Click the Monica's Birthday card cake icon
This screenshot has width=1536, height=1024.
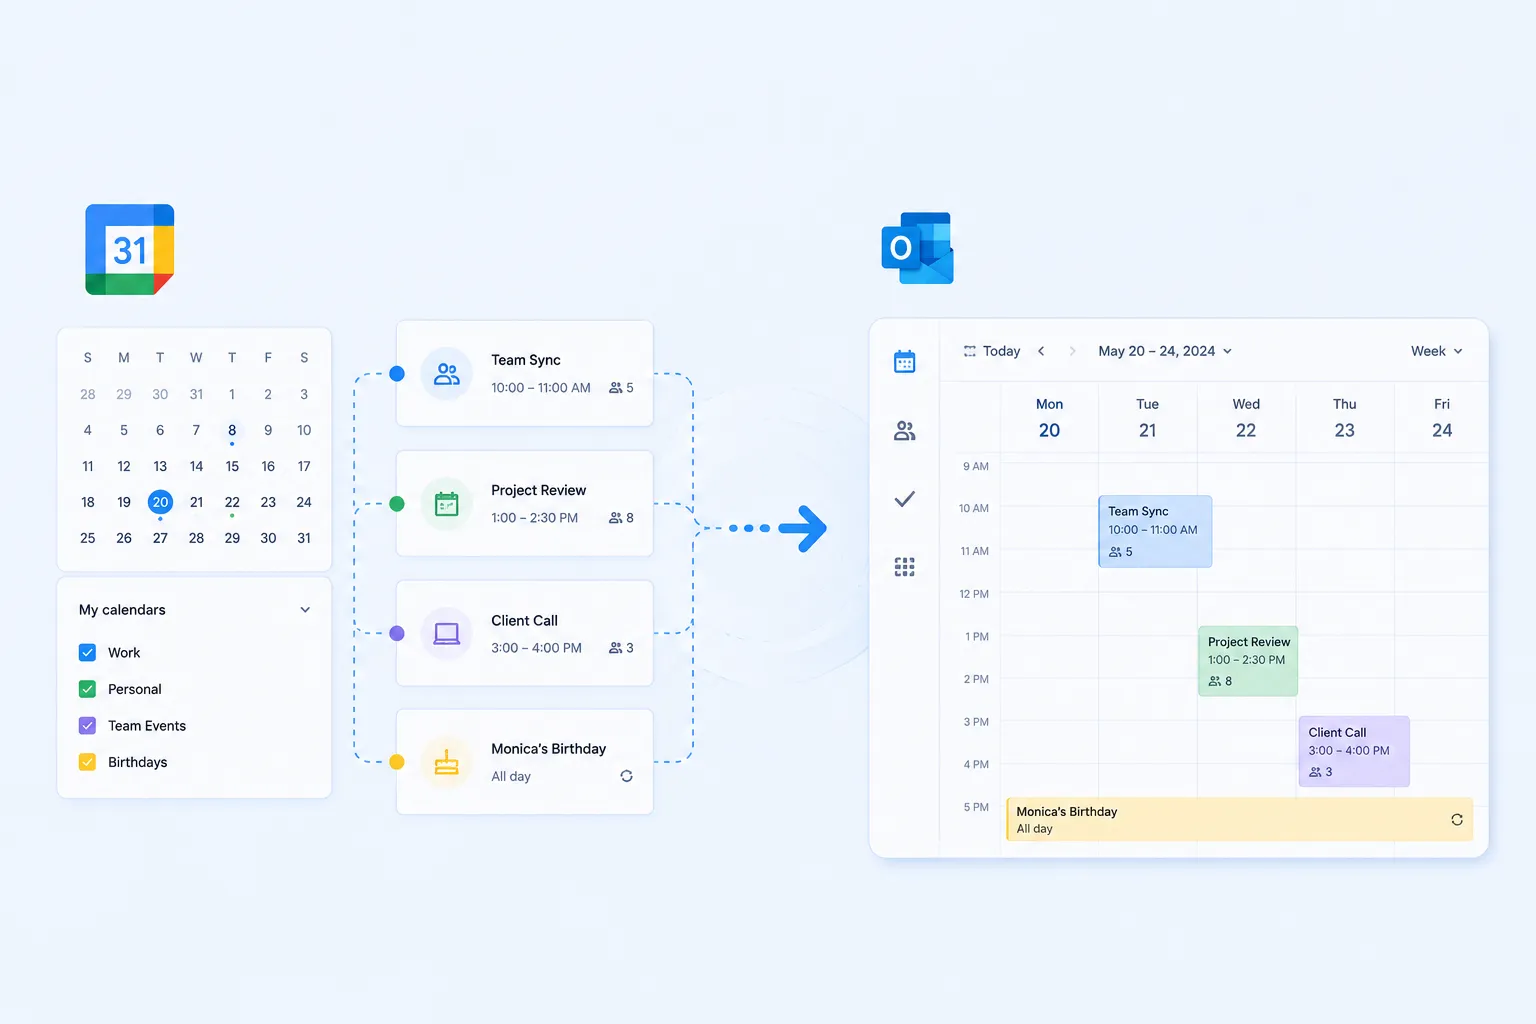[x=447, y=763]
